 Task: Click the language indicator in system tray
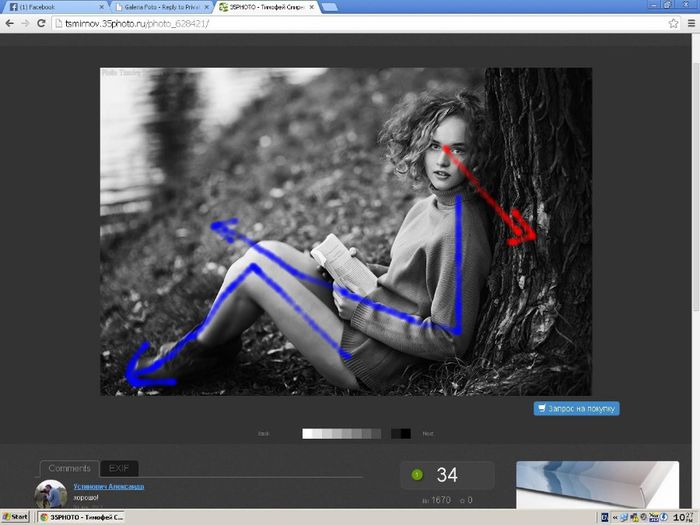pyautogui.click(x=605, y=517)
